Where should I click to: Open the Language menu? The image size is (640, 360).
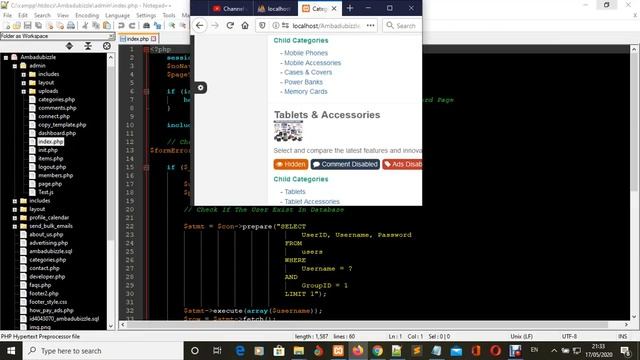tap(117, 15)
